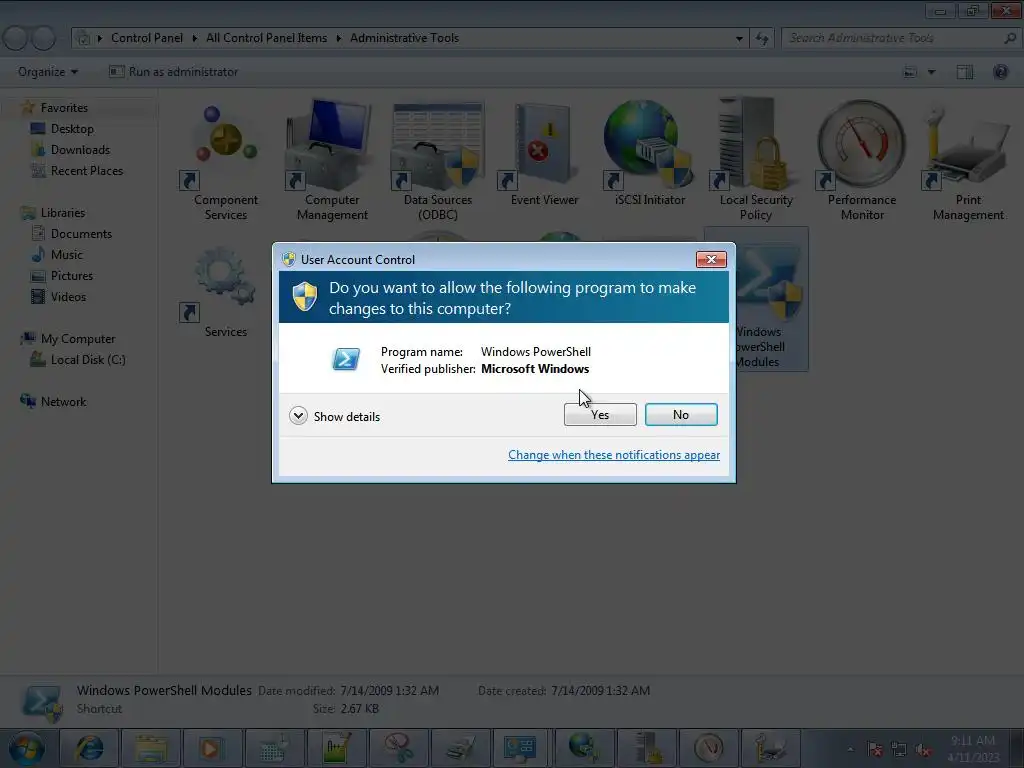Show hidden tray icons arrow
Screen dimensions: 1024x768
(x=850, y=749)
